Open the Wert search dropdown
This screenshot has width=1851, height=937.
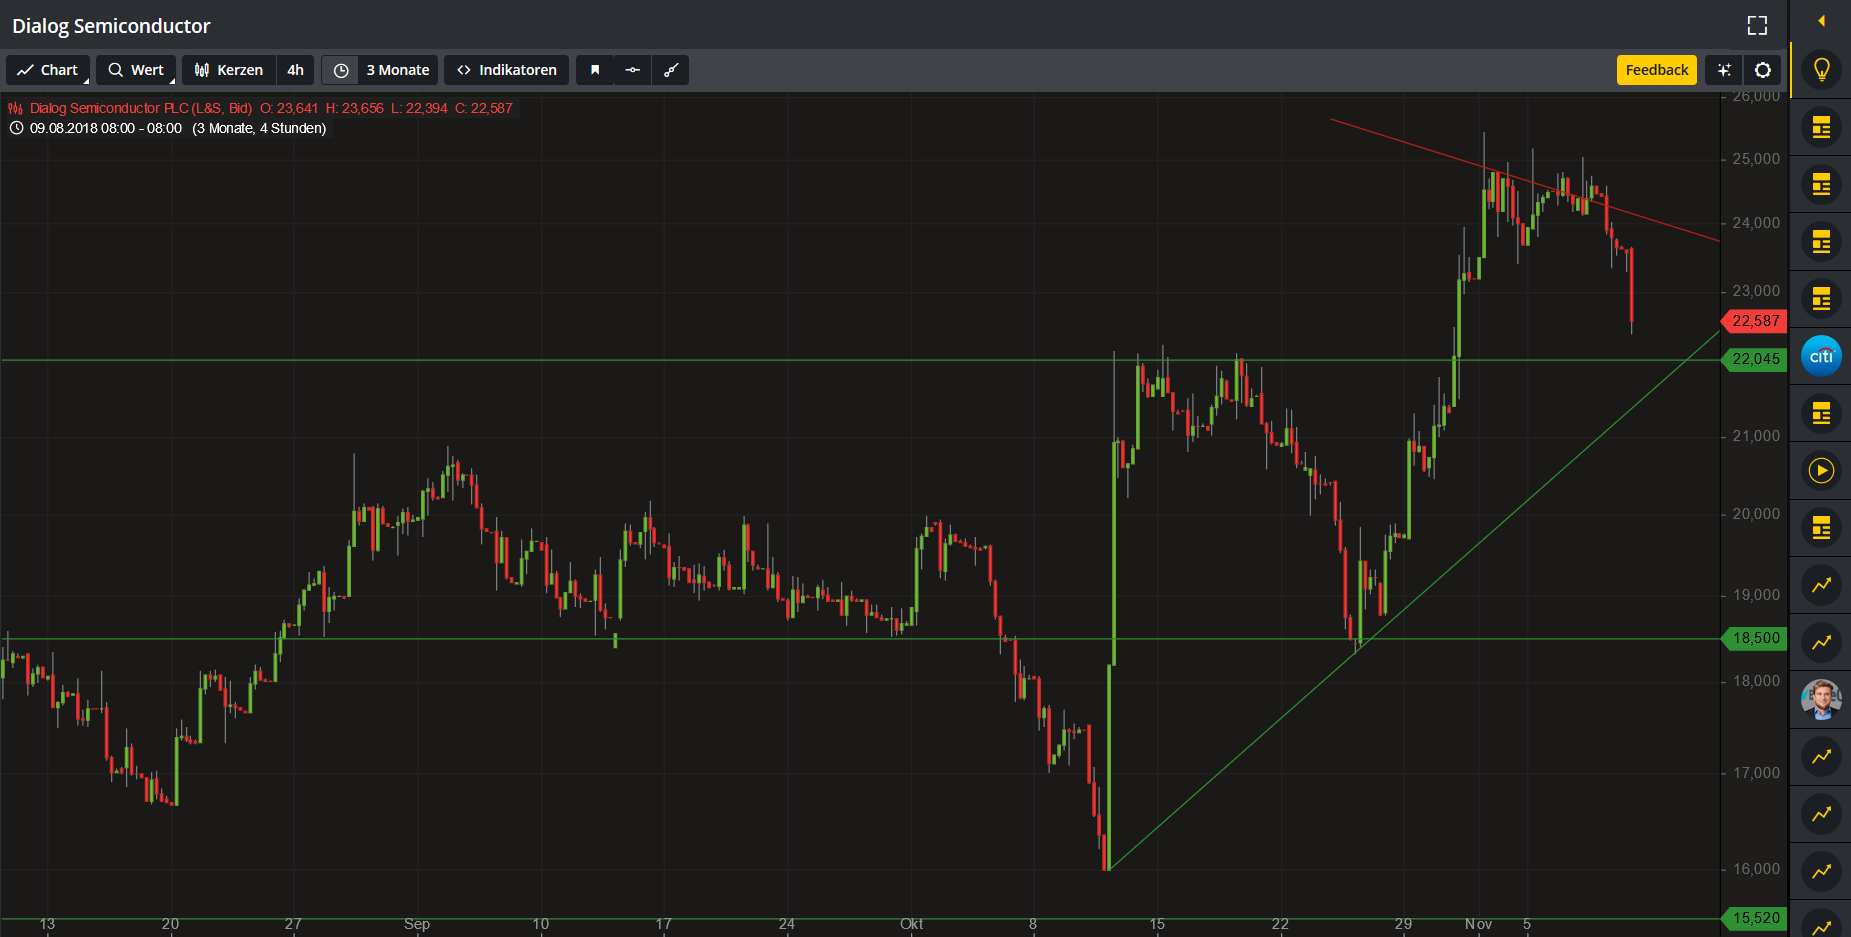136,70
